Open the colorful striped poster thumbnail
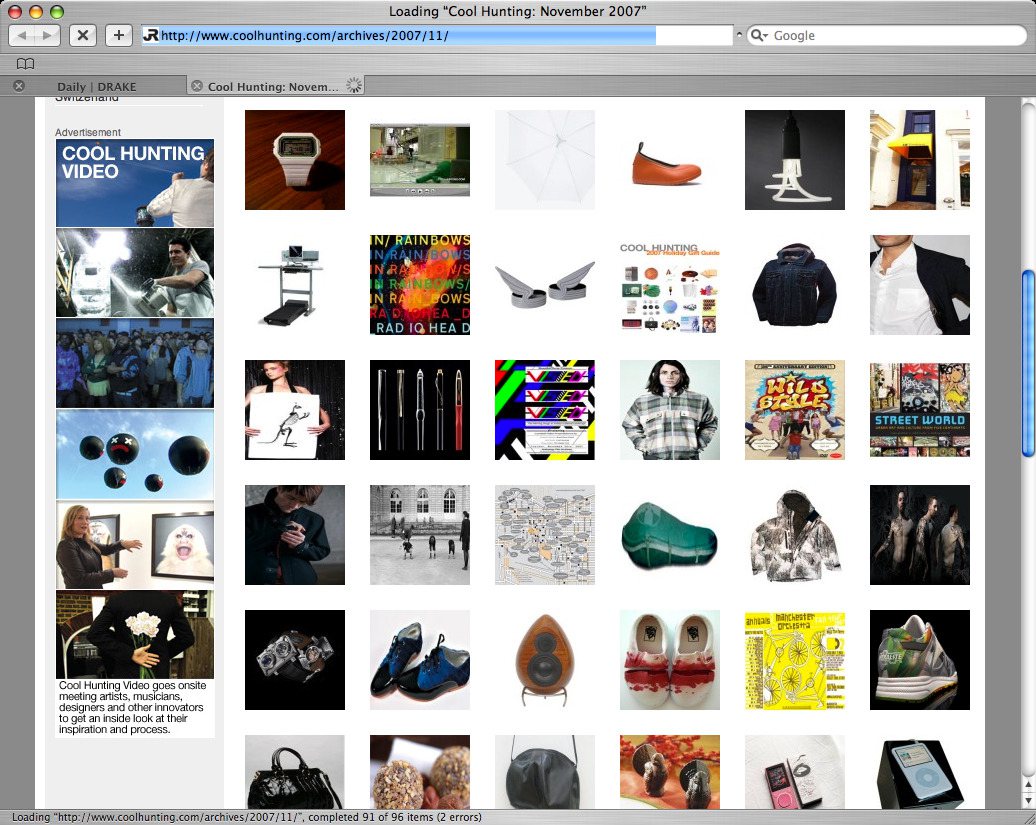Screen dimensions: 1036x825 [x=544, y=410]
